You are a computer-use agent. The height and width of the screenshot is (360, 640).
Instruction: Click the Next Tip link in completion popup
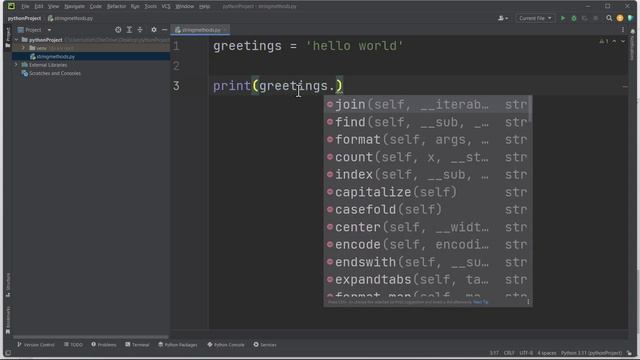(x=481, y=302)
